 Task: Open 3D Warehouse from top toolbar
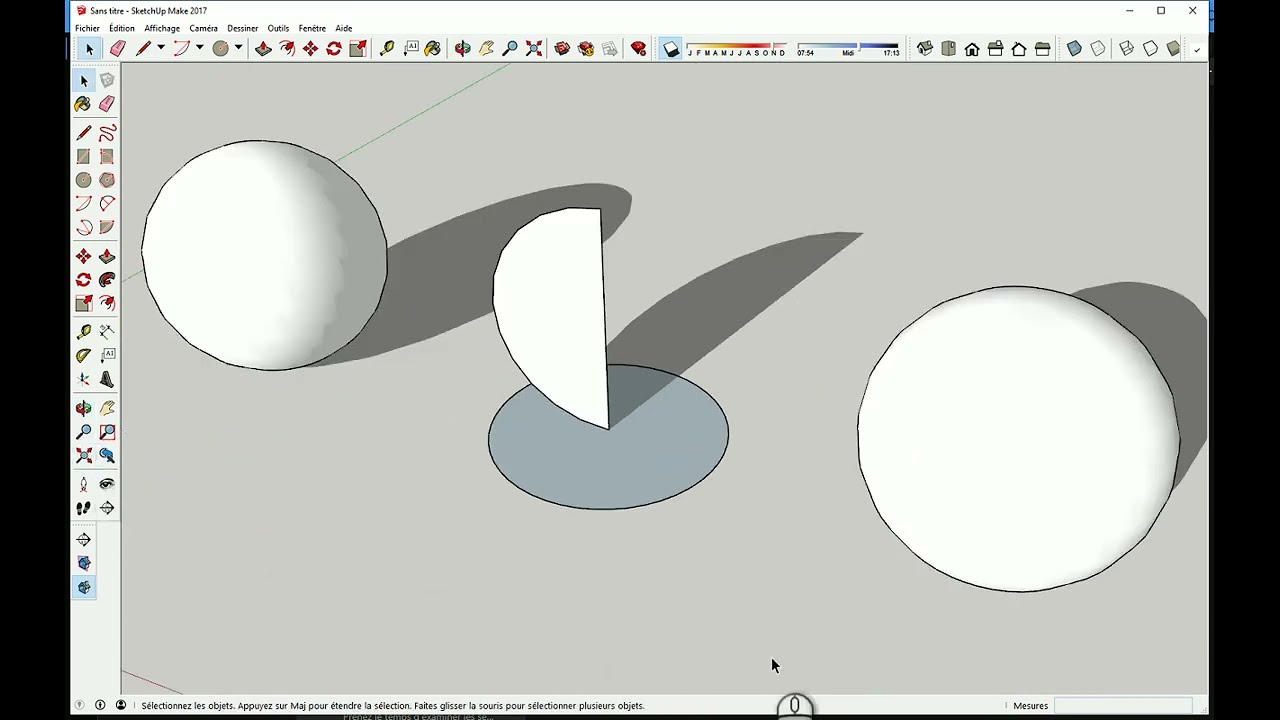[562, 49]
